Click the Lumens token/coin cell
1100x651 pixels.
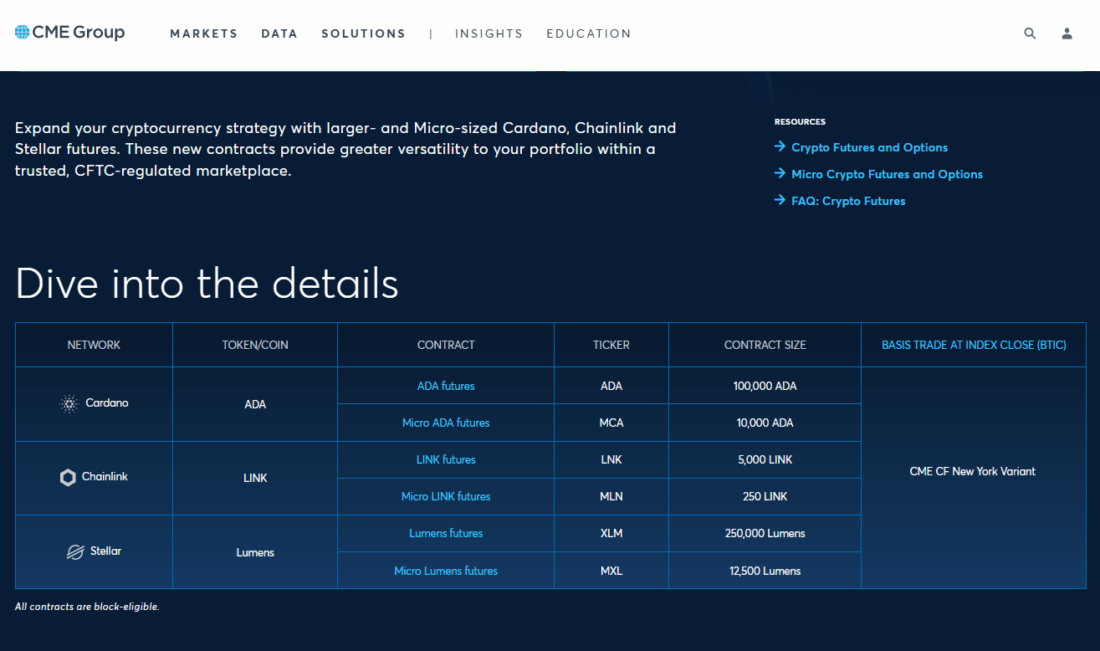255,553
